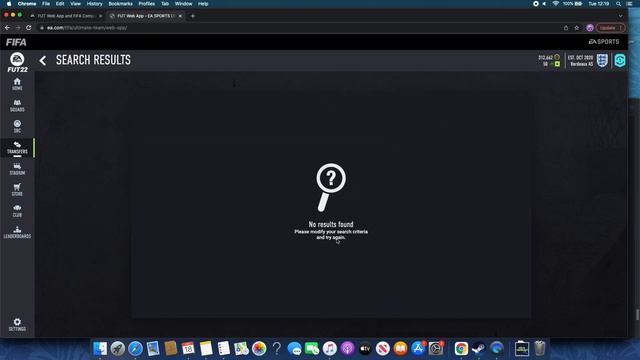The width and height of the screenshot is (640, 360).
Task: Open the Window menu
Action: (x=183, y=4)
